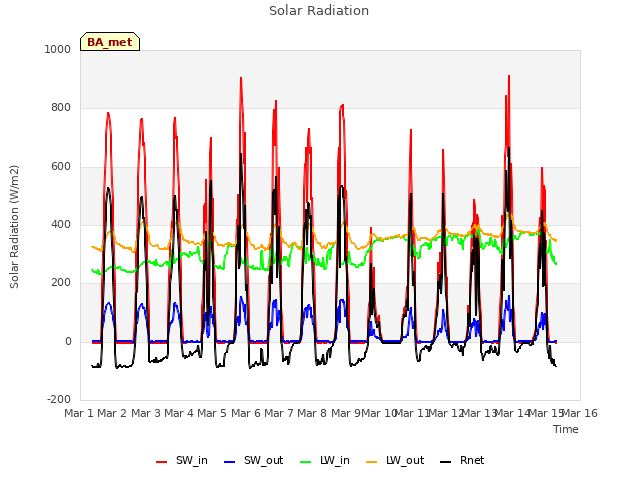The image size is (640, 480).
Task: Click the -200 y-axis tick label
Action: (x=59, y=399)
